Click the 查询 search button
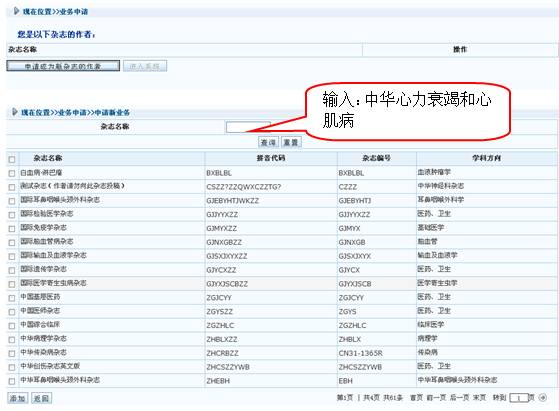The image size is (559, 411). tap(268, 143)
